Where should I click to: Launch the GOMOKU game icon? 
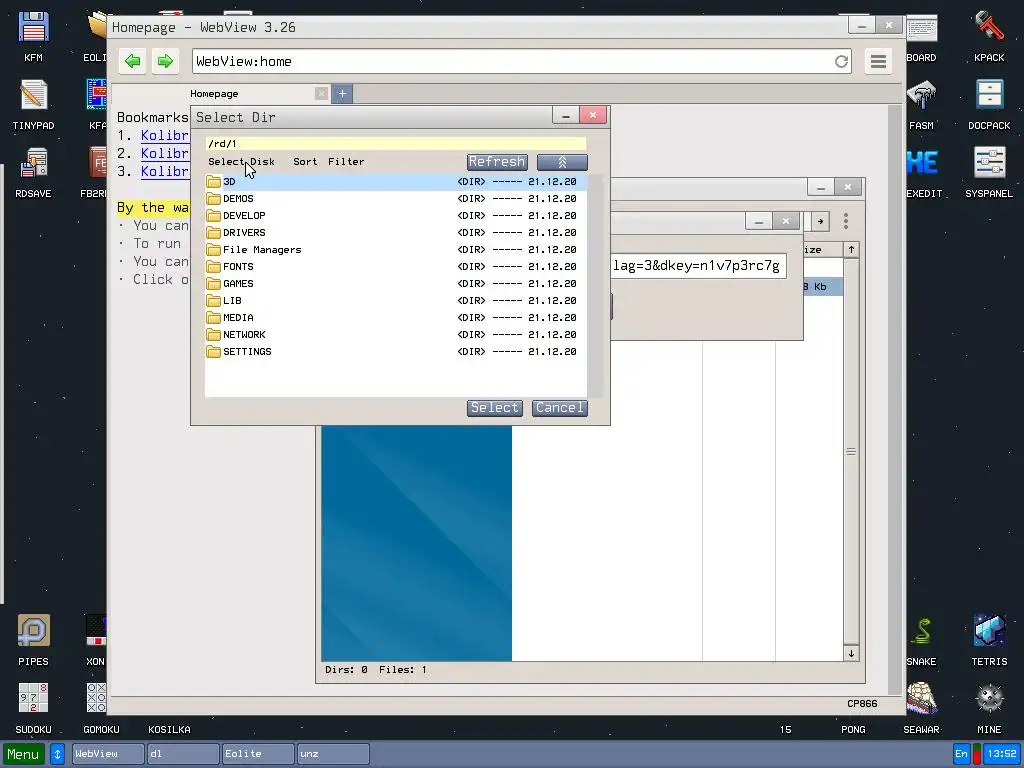[x=101, y=708]
